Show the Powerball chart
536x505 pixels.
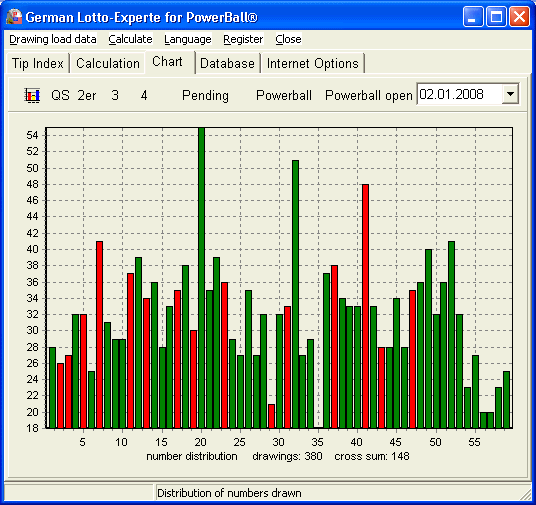tap(284, 95)
